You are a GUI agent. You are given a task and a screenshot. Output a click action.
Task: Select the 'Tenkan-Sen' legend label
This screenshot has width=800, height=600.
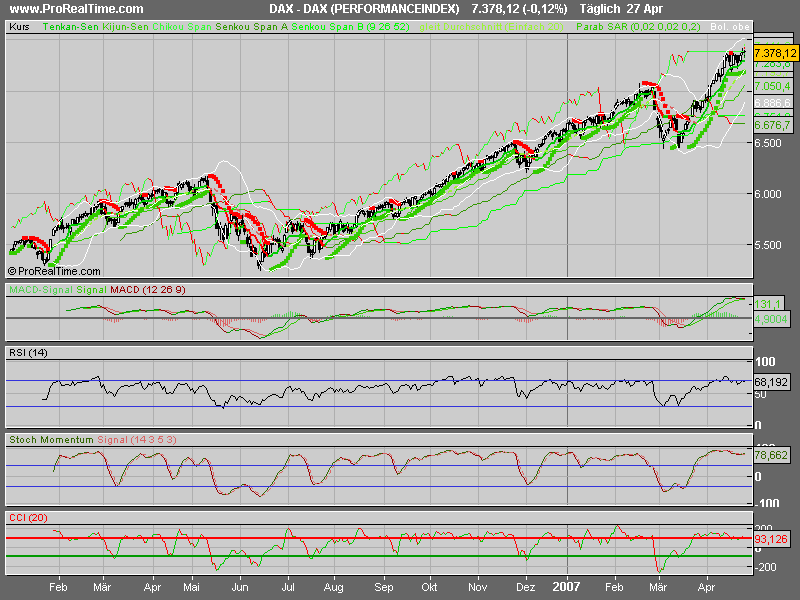click(x=71, y=27)
